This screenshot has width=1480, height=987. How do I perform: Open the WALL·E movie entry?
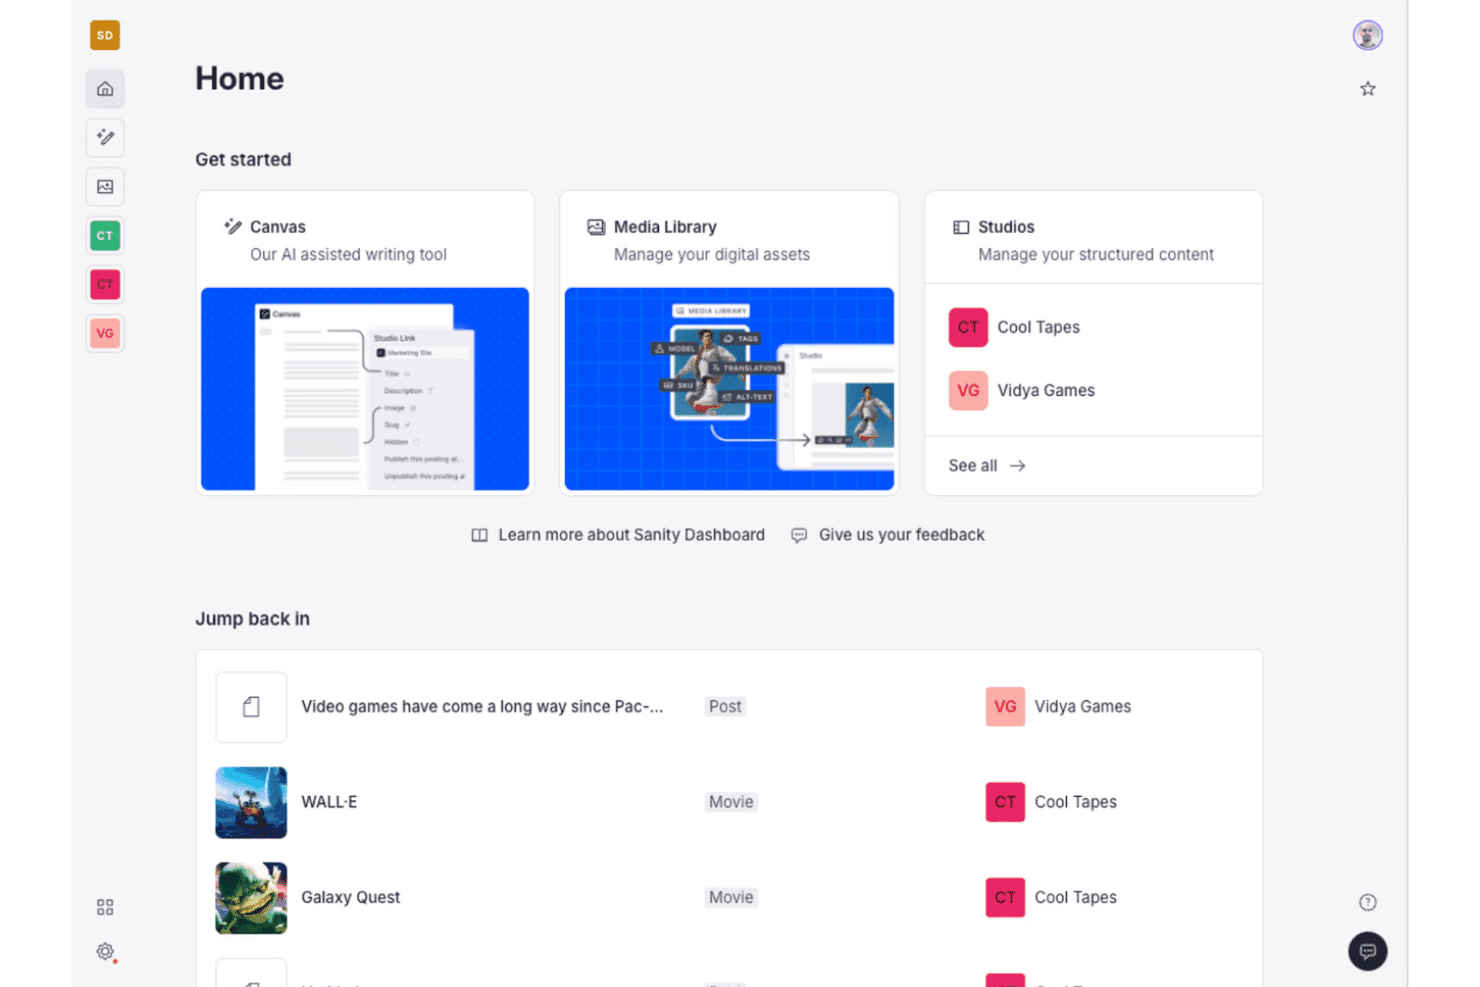point(729,802)
